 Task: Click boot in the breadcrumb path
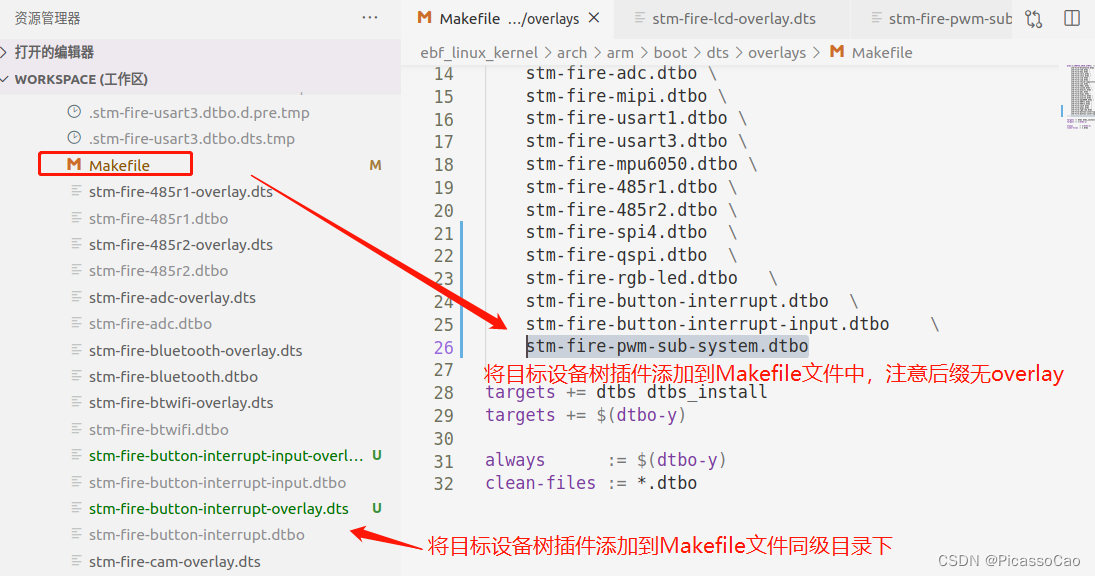[x=670, y=52]
